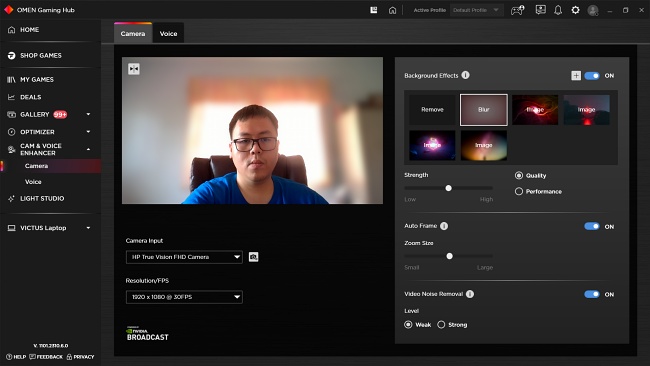
Task: Open the PRIVACY link
Action: (x=80, y=357)
